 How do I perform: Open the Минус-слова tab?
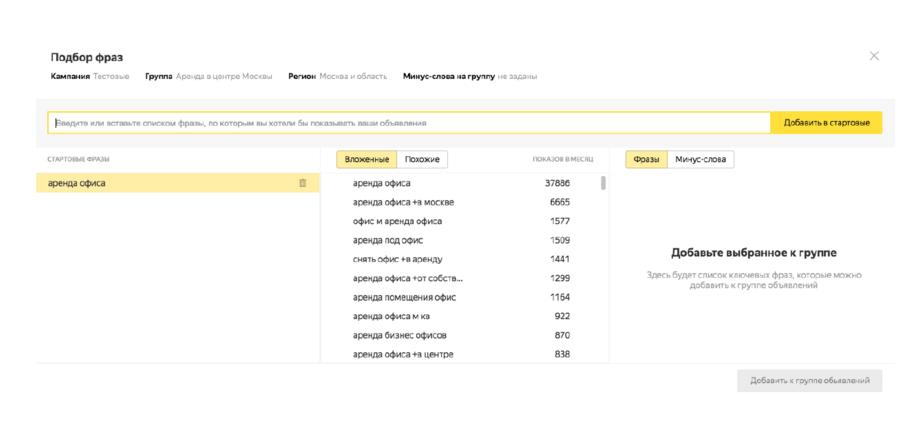(x=700, y=160)
